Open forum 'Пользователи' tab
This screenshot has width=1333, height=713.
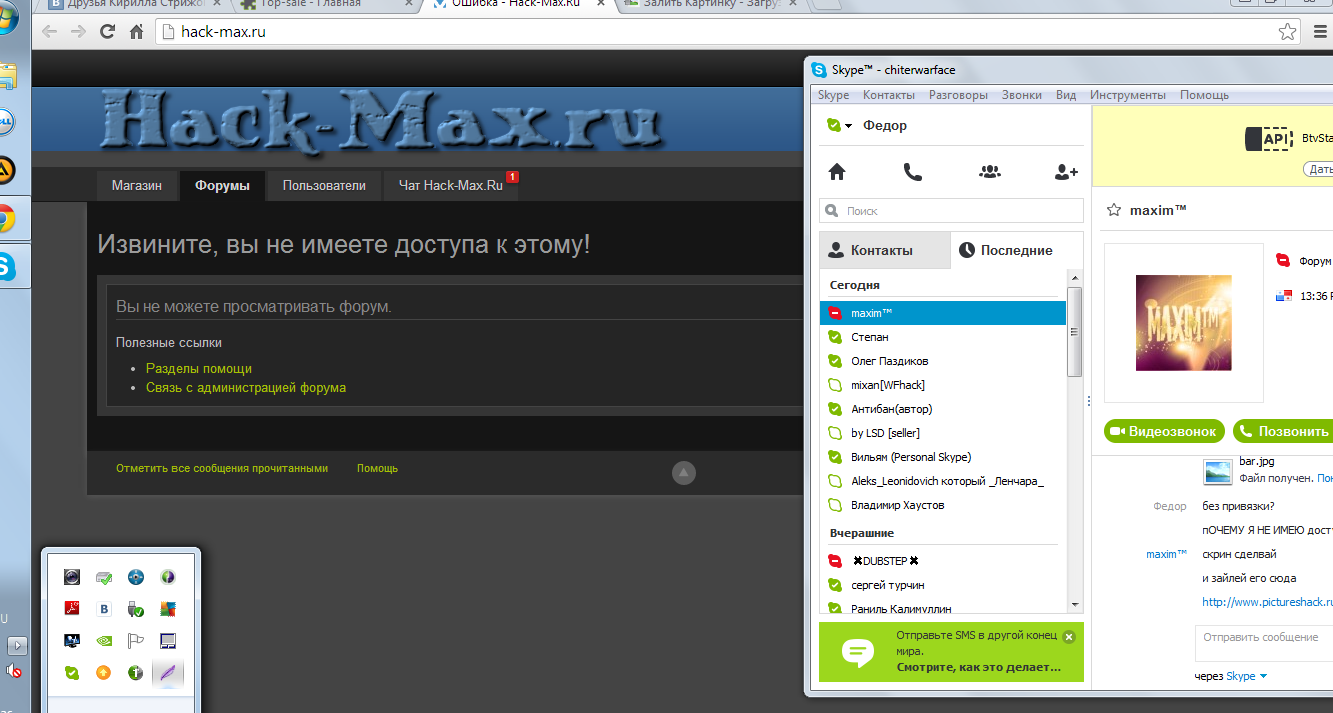tap(324, 185)
